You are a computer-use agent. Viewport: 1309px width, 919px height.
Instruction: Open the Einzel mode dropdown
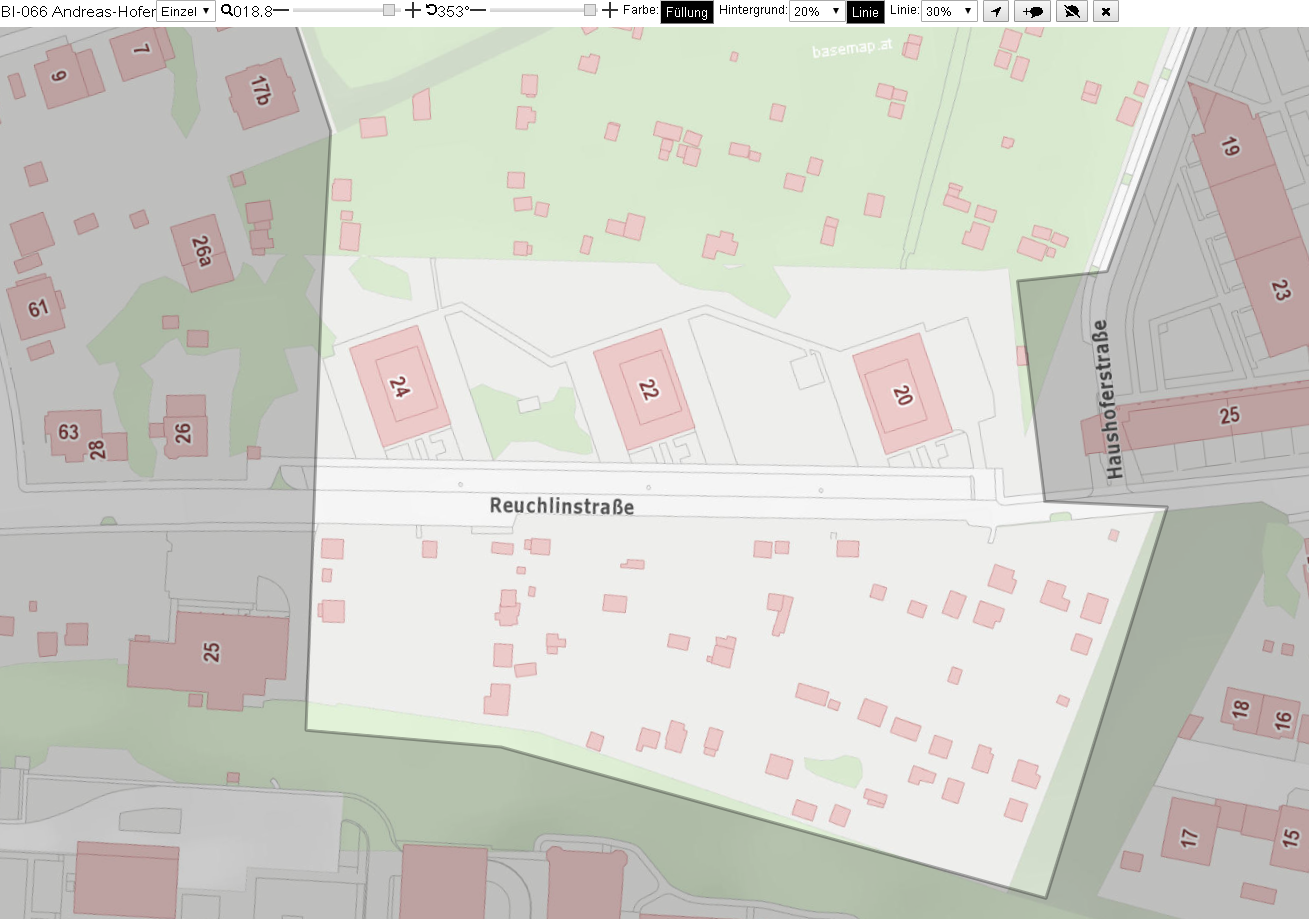click(186, 11)
